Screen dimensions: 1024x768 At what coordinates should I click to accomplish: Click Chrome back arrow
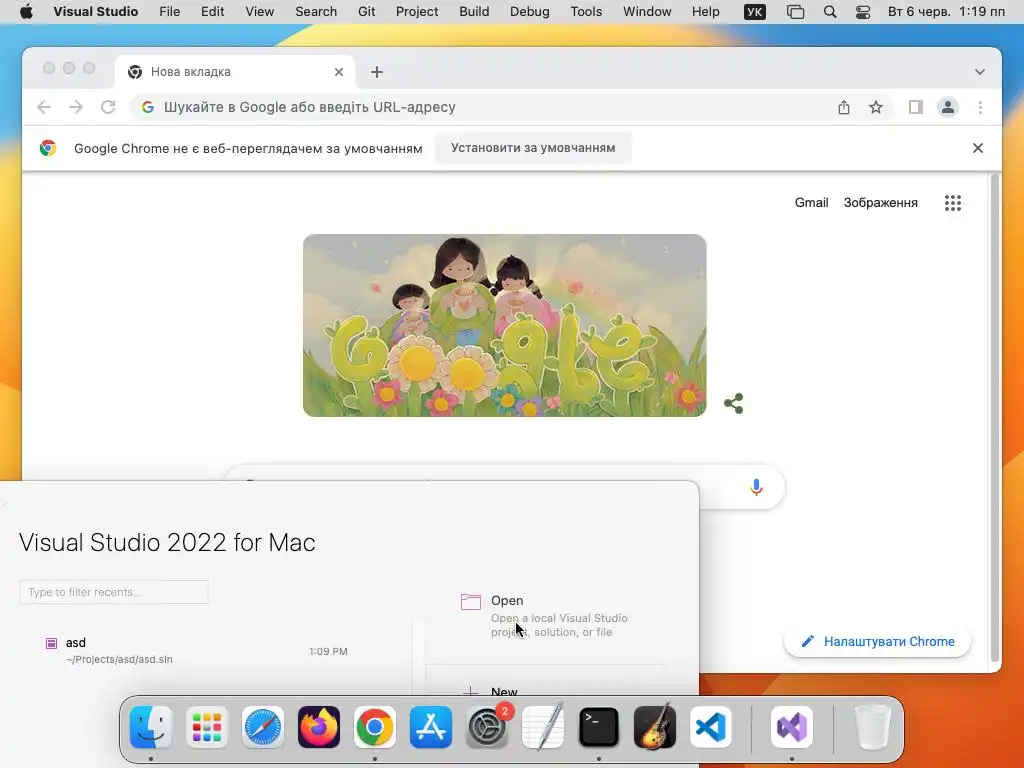tap(44, 107)
